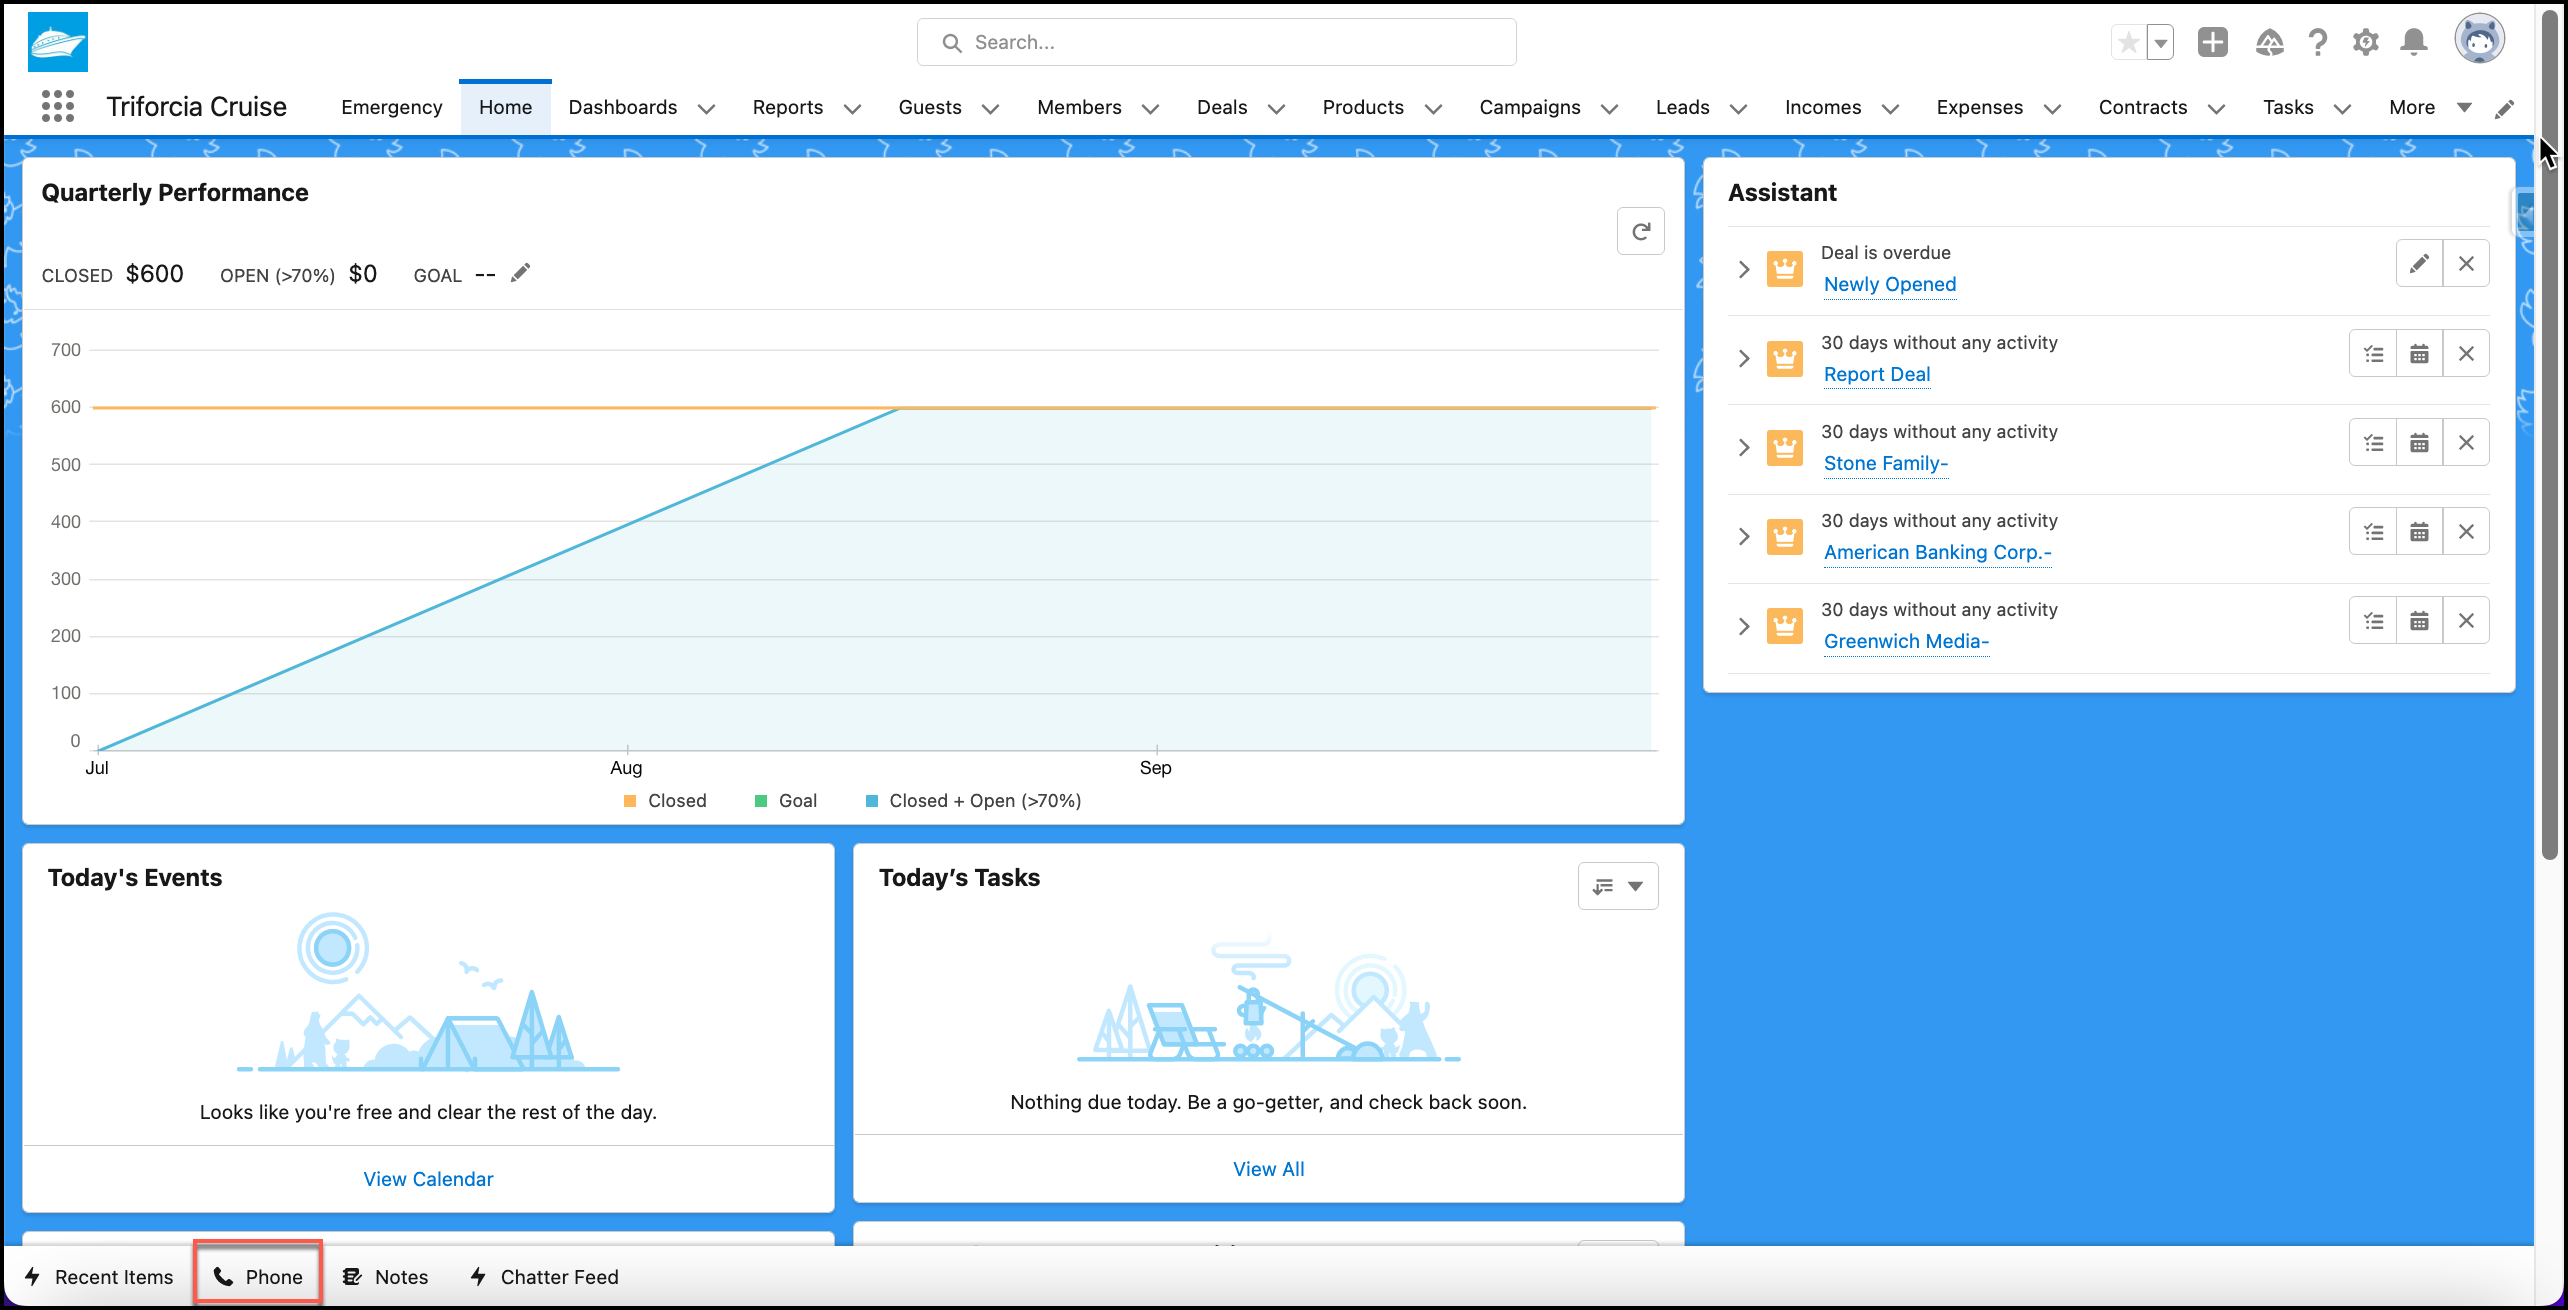Open Recent Items in the utility bar
2568x1310 pixels.
coord(98,1277)
